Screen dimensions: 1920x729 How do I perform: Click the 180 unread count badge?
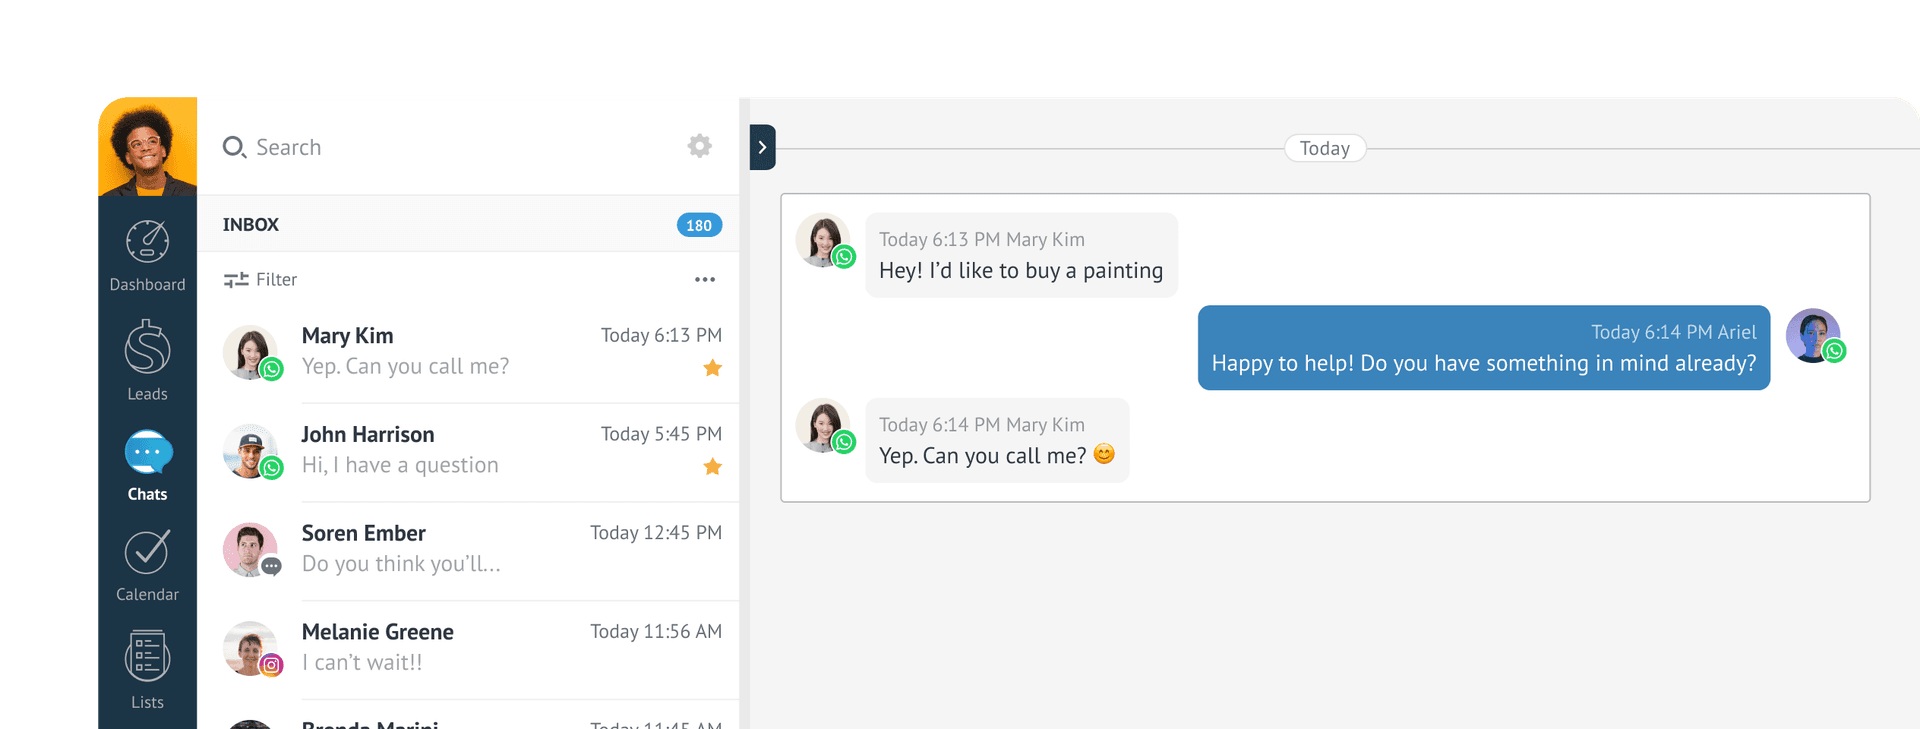pyautogui.click(x=699, y=225)
